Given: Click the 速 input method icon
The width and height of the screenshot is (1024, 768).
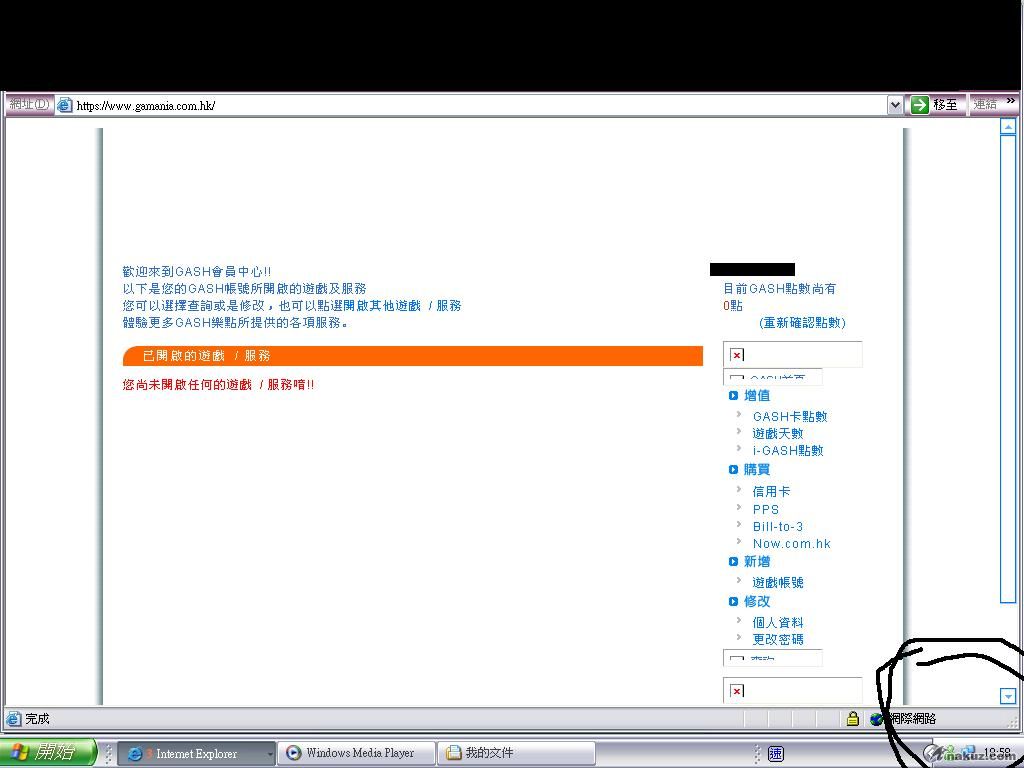Looking at the screenshot, I should click(x=775, y=753).
